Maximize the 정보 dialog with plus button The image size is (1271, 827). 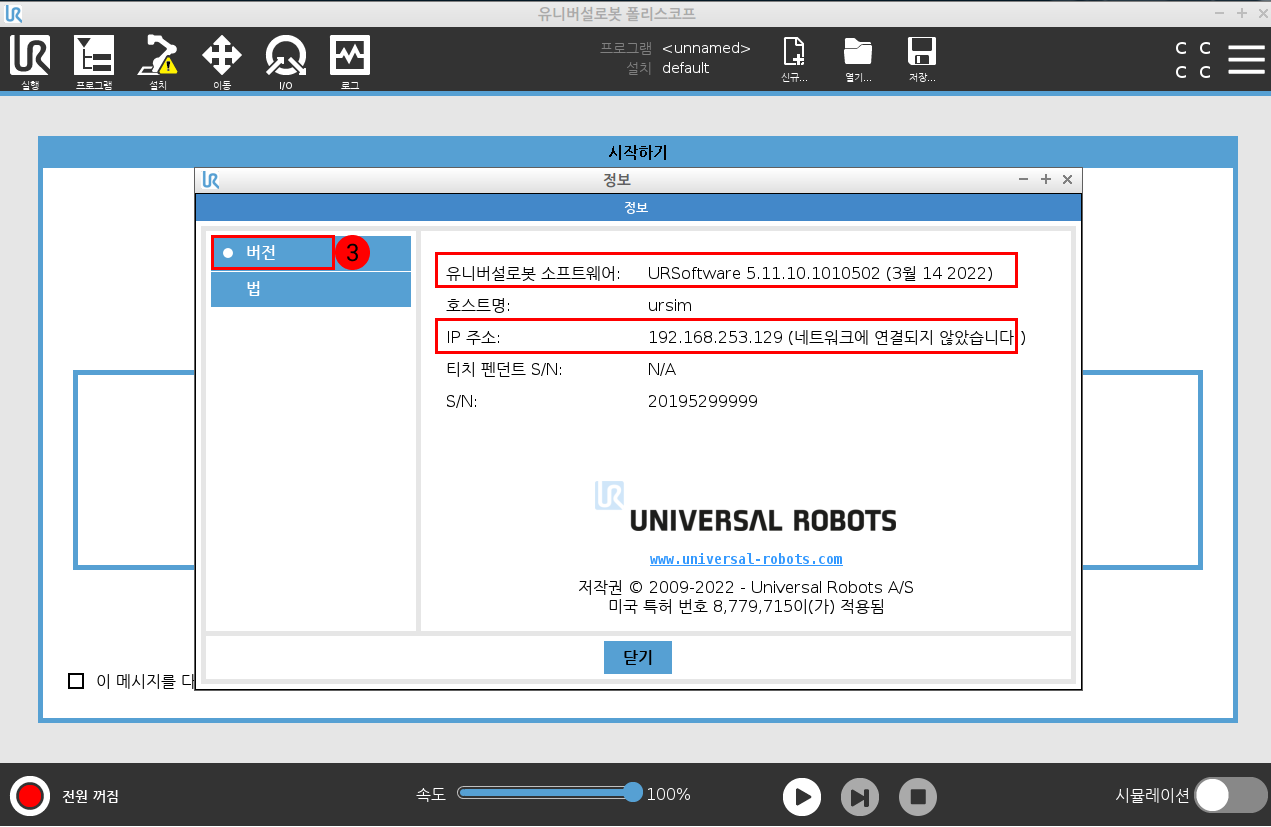1046,179
